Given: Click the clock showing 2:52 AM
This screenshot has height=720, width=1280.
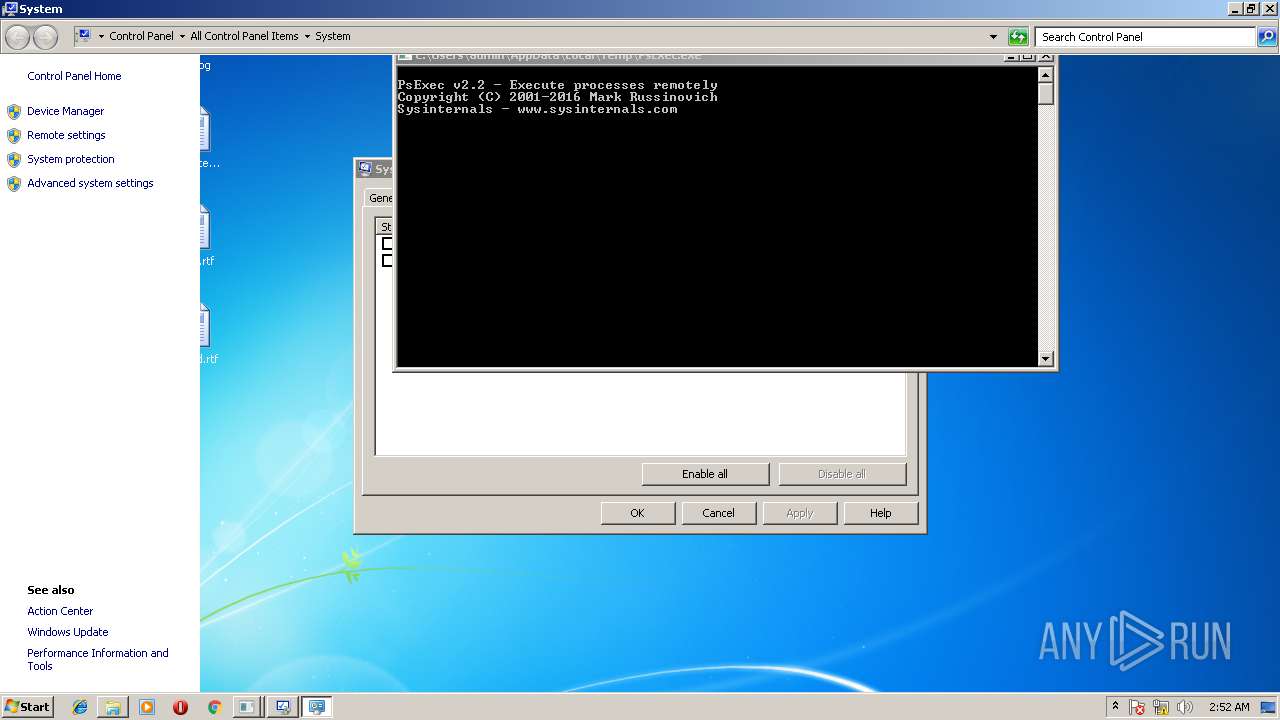Looking at the screenshot, I should (x=1229, y=707).
